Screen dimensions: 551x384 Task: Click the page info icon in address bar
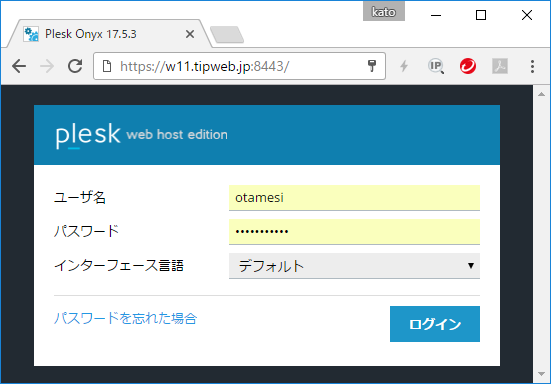click(107, 66)
